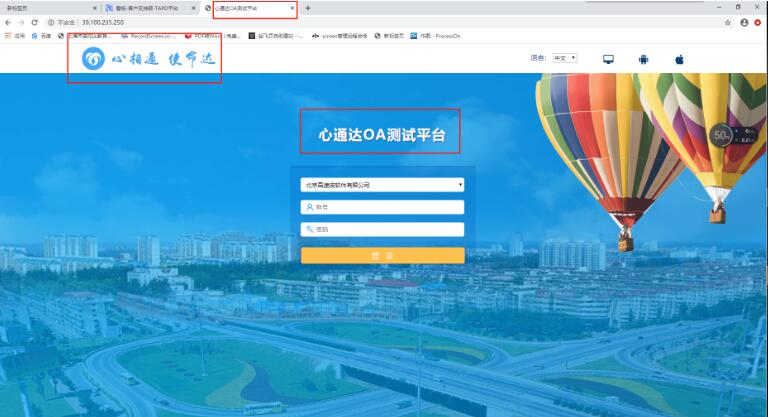Click the blue circular site logo
Screen dimensions: 768x417
click(x=93, y=59)
